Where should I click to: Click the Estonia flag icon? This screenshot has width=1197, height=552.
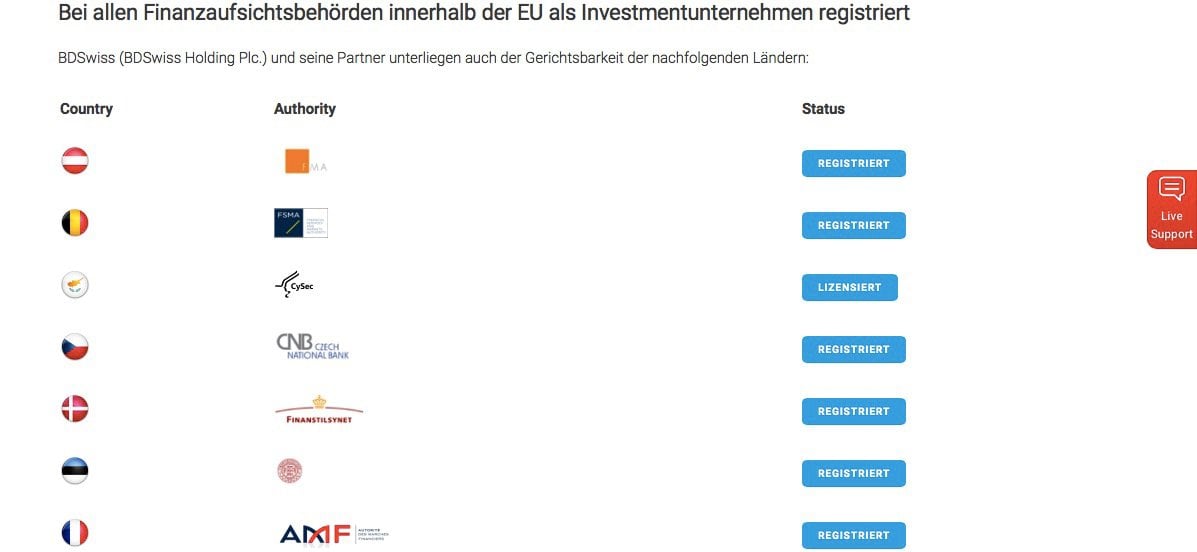click(75, 471)
